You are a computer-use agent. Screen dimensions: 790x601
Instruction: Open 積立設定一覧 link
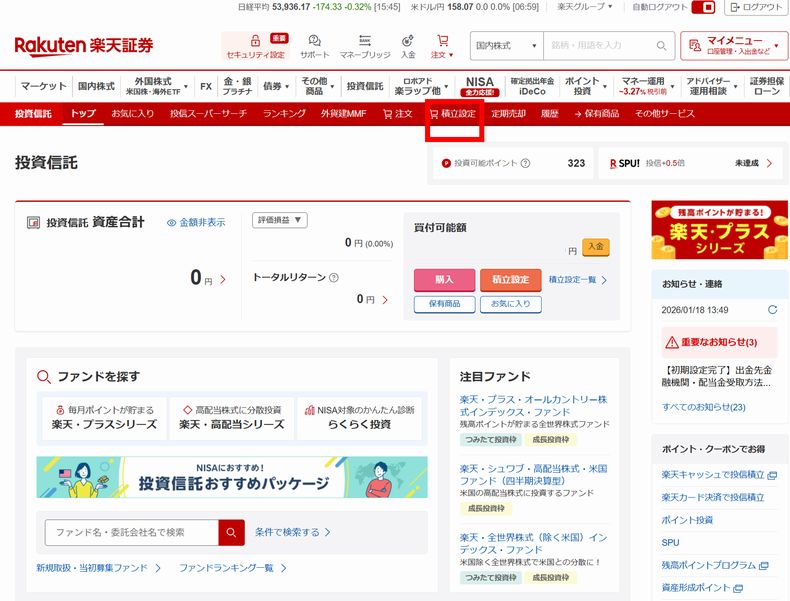click(x=577, y=280)
